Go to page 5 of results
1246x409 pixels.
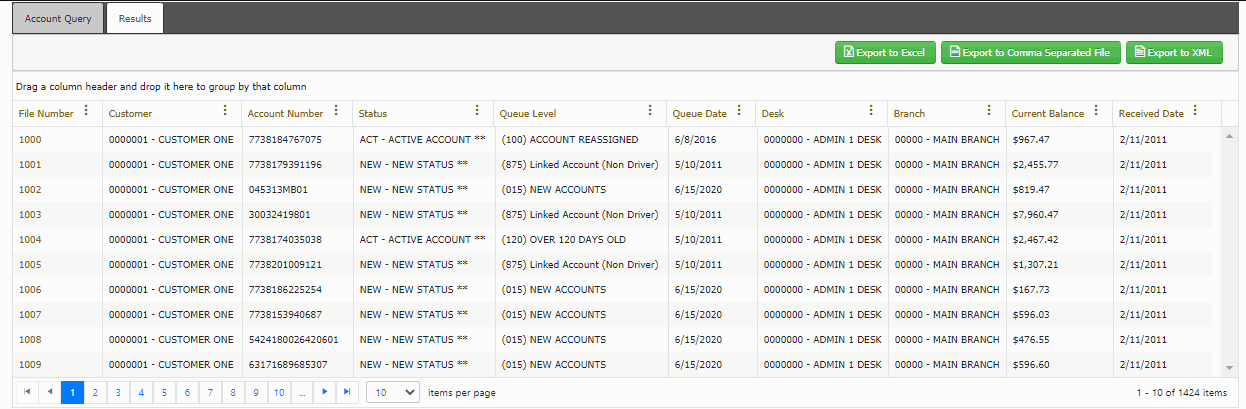pyautogui.click(x=164, y=392)
